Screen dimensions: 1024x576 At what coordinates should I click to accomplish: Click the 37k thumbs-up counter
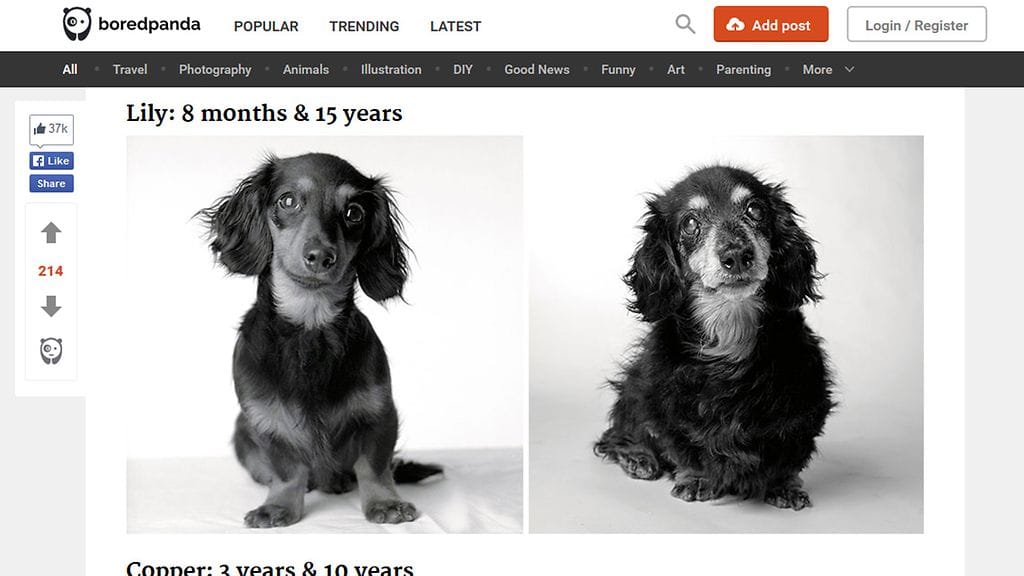(x=52, y=129)
